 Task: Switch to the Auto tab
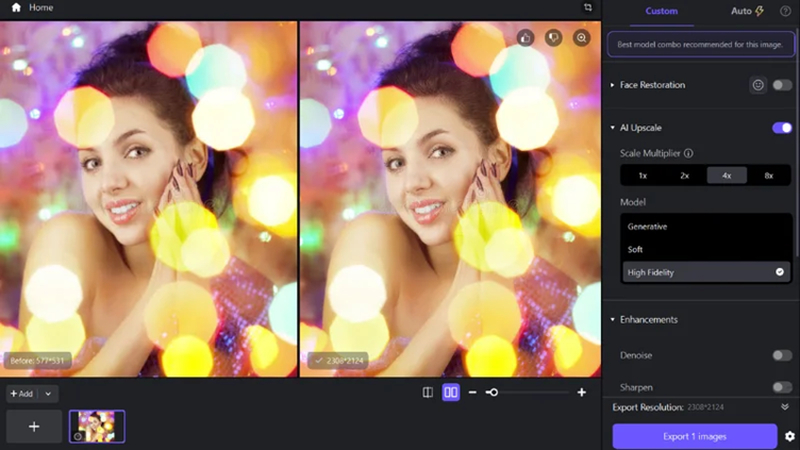coord(747,11)
